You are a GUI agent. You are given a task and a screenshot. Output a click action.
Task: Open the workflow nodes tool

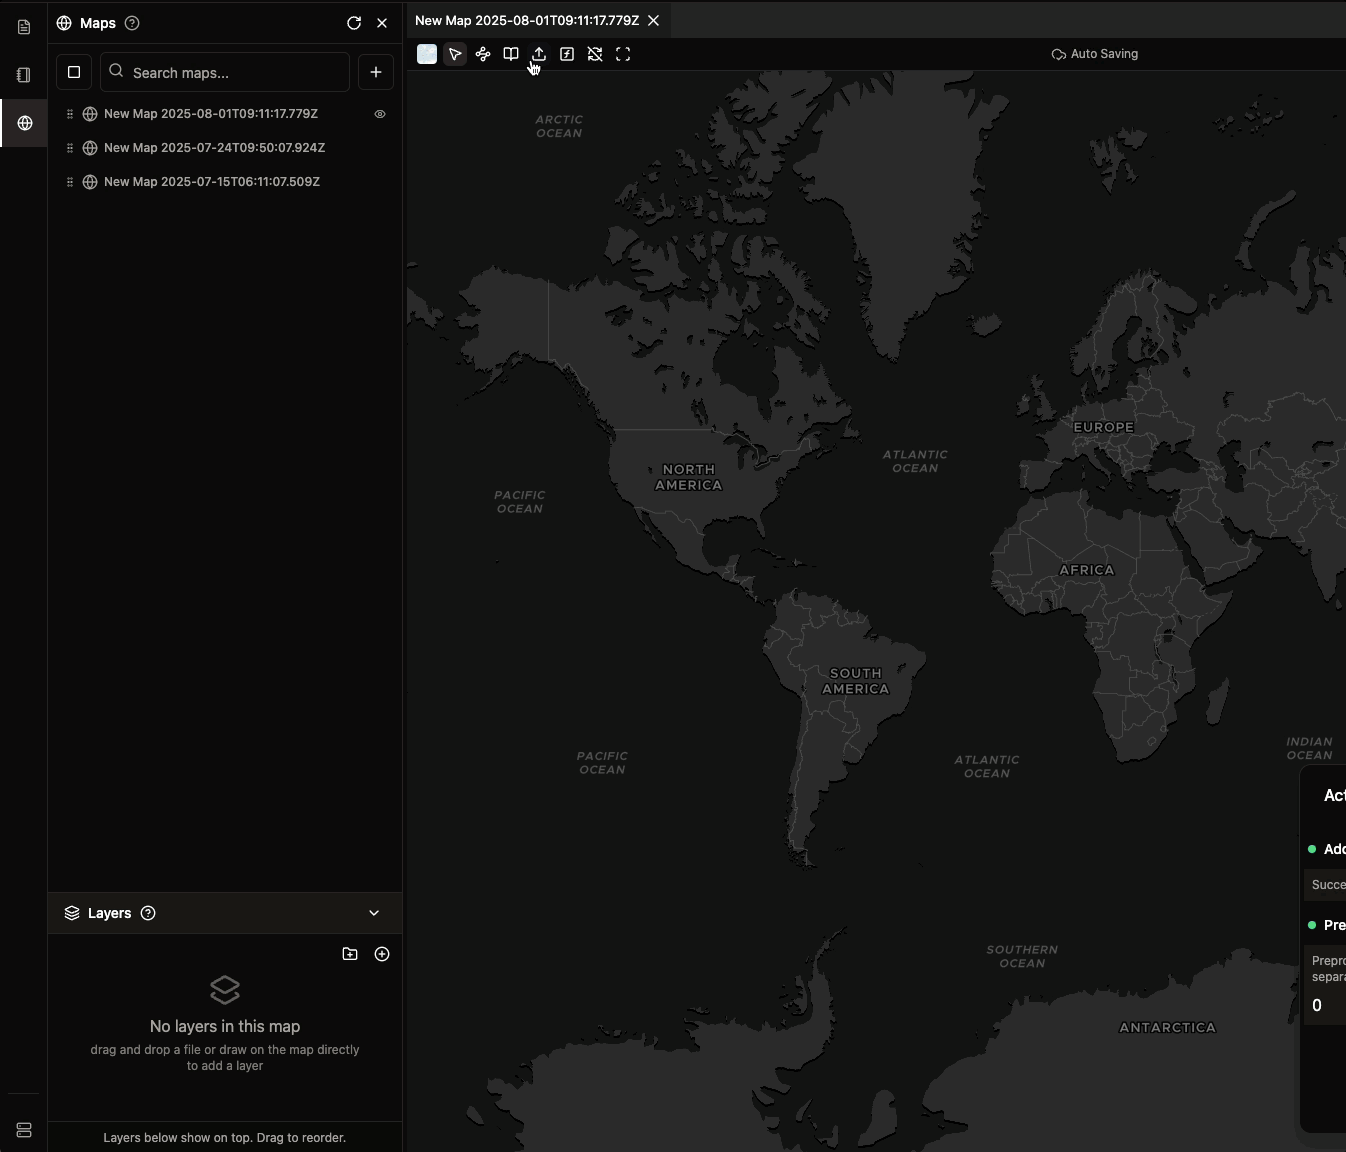point(483,54)
